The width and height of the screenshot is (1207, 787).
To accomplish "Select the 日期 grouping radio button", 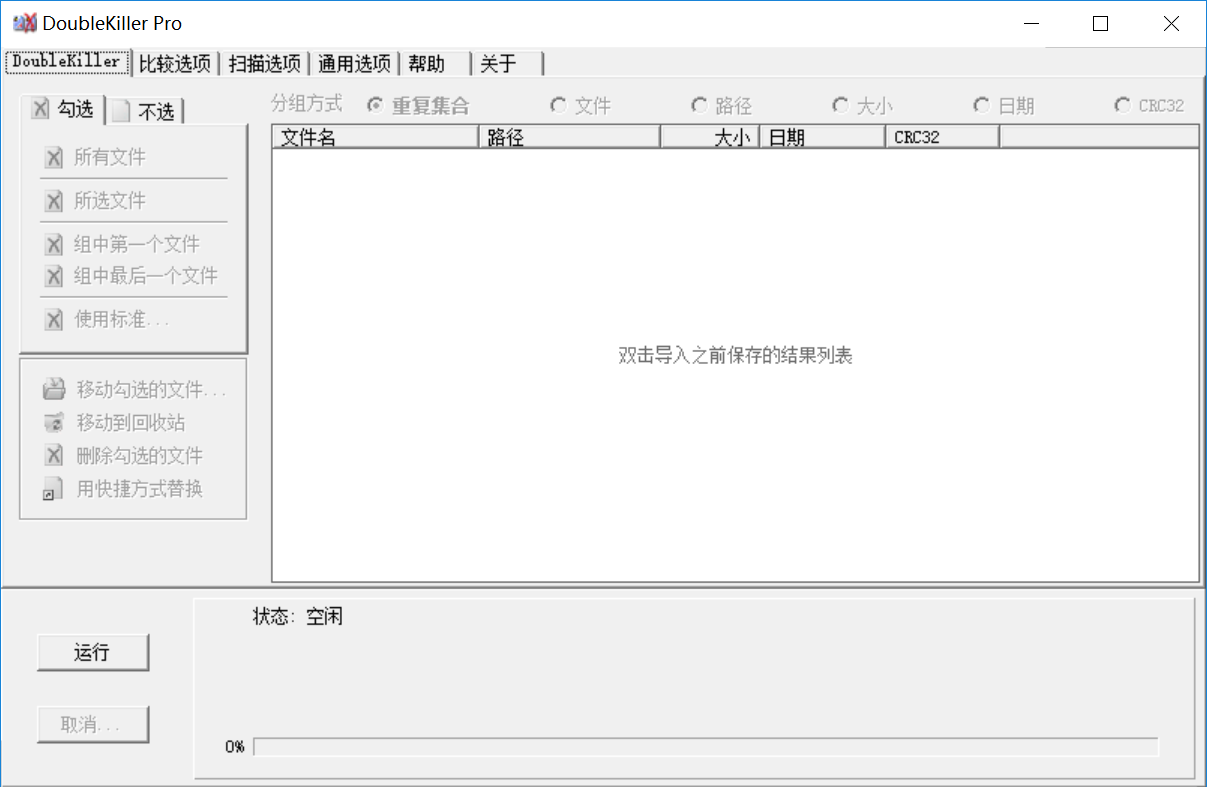I will pos(981,104).
